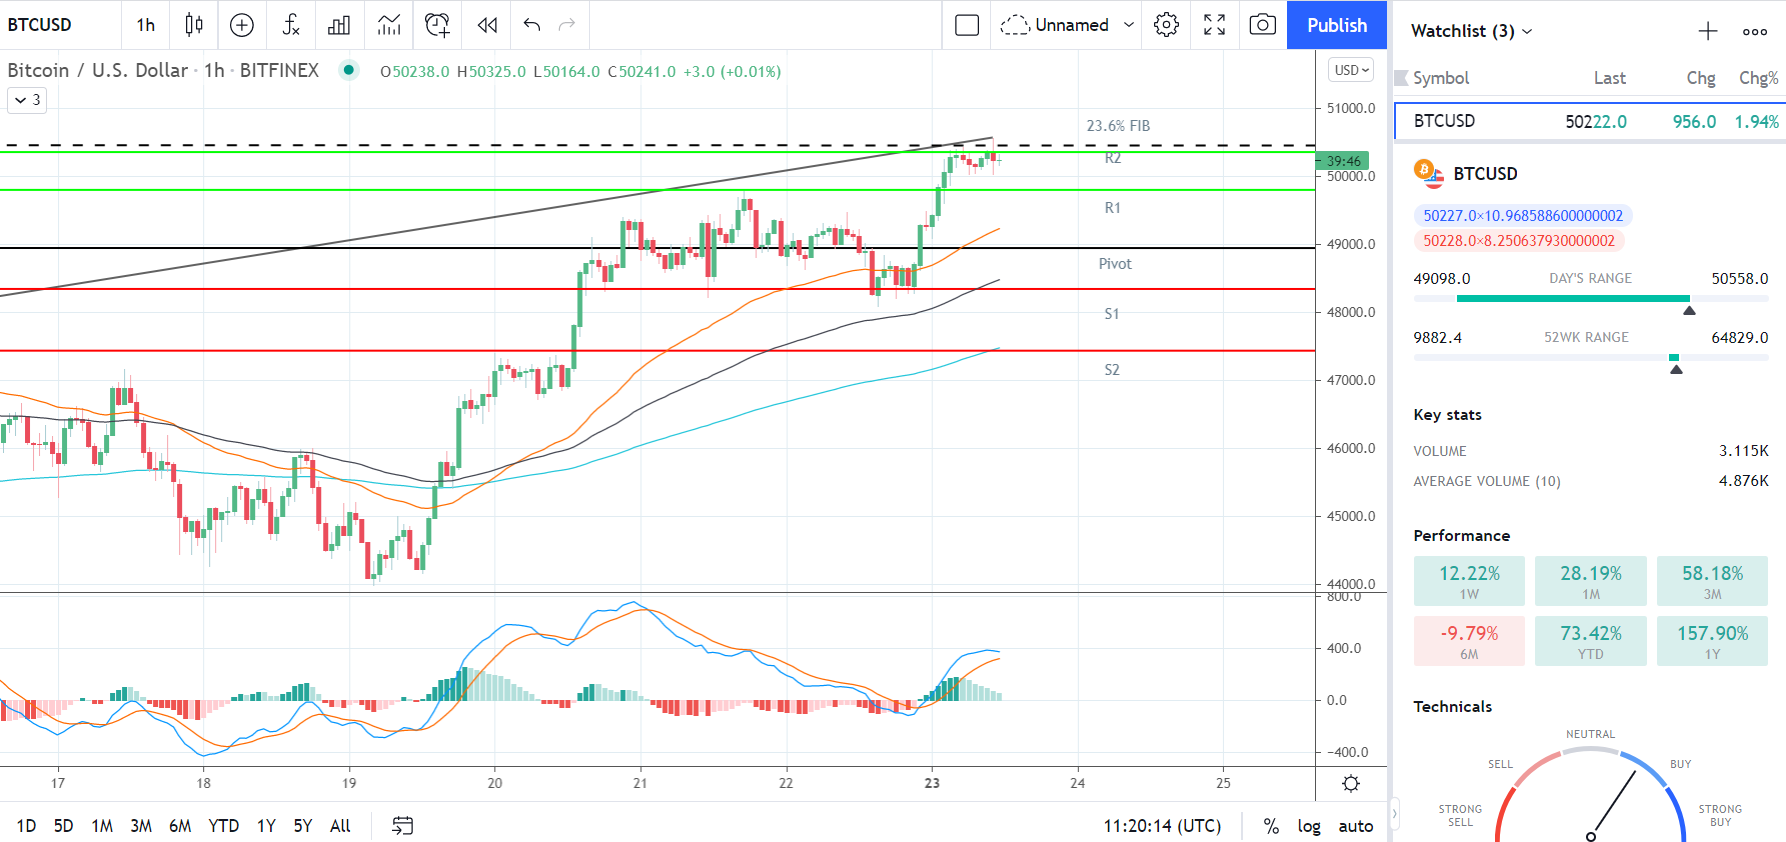Toggle auto scale mode
The width and height of the screenshot is (1786, 842).
point(1356,826)
